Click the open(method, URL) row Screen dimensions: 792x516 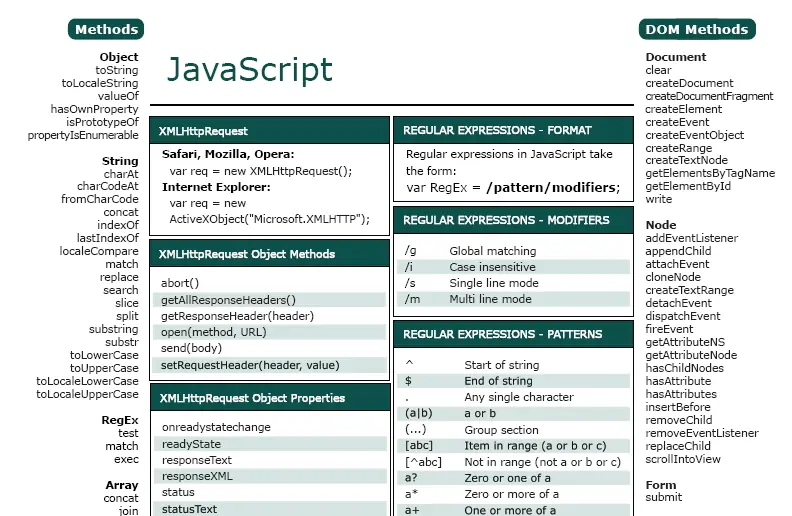(x=270, y=332)
